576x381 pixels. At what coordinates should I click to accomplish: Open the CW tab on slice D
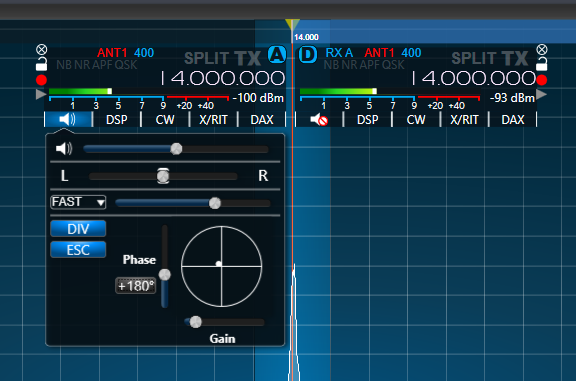[416, 120]
